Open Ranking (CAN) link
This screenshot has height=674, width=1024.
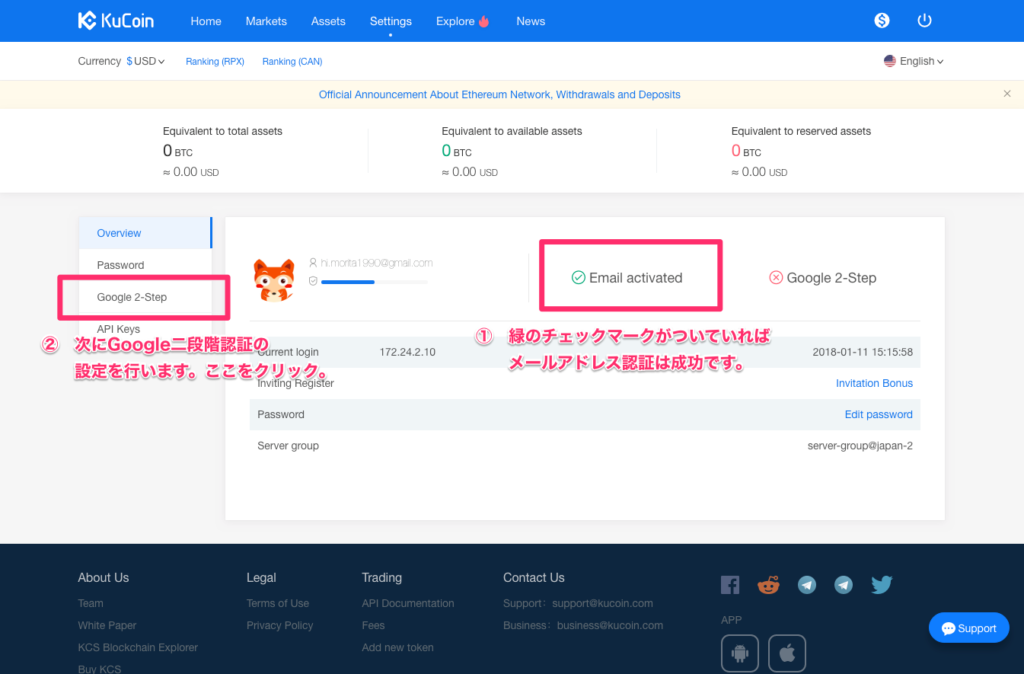click(x=292, y=61)
